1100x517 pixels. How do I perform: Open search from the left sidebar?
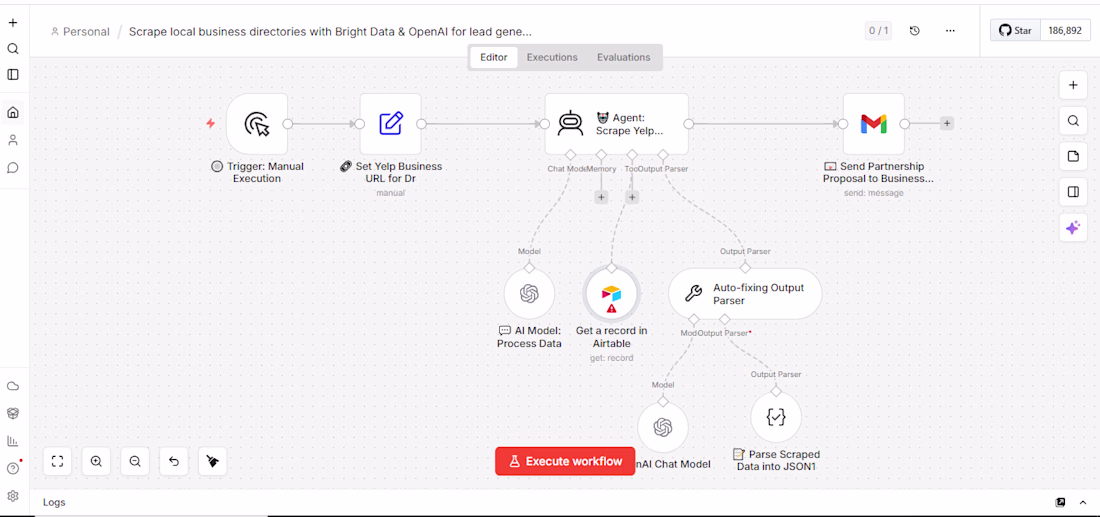point(13,48)
